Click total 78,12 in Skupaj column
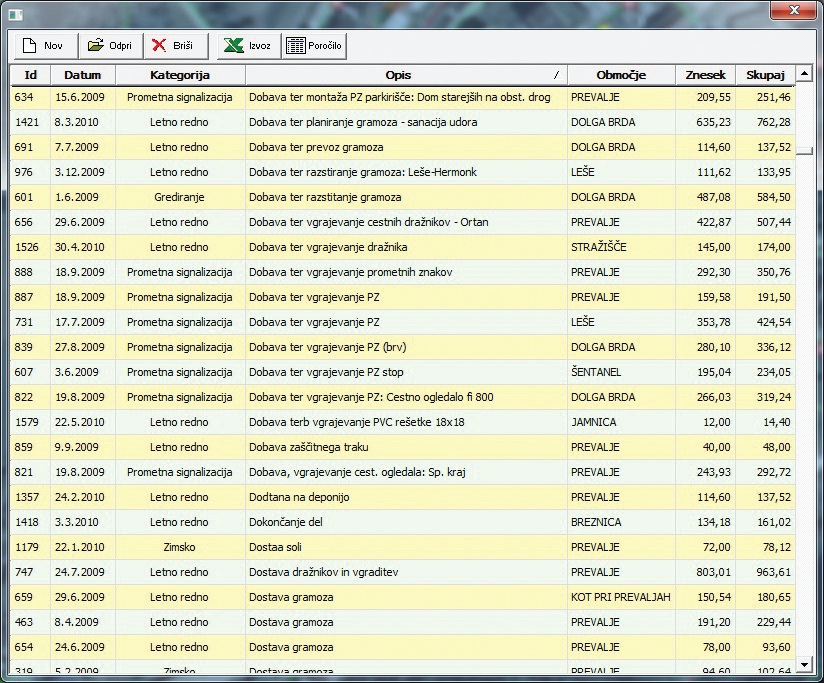The height and width of the screenshot is (683, 824). coord(777,547)
